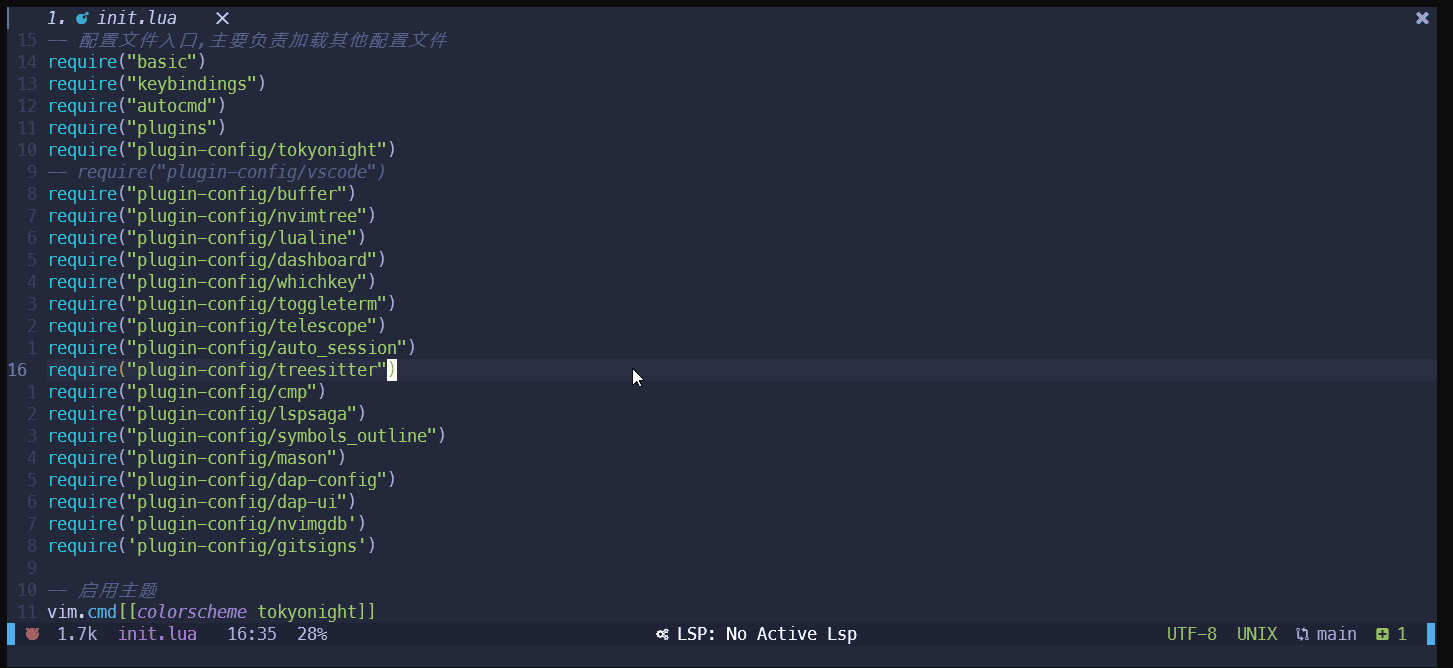
Task: Click the plugin-config/mason require line
Action: click(197, 458)
